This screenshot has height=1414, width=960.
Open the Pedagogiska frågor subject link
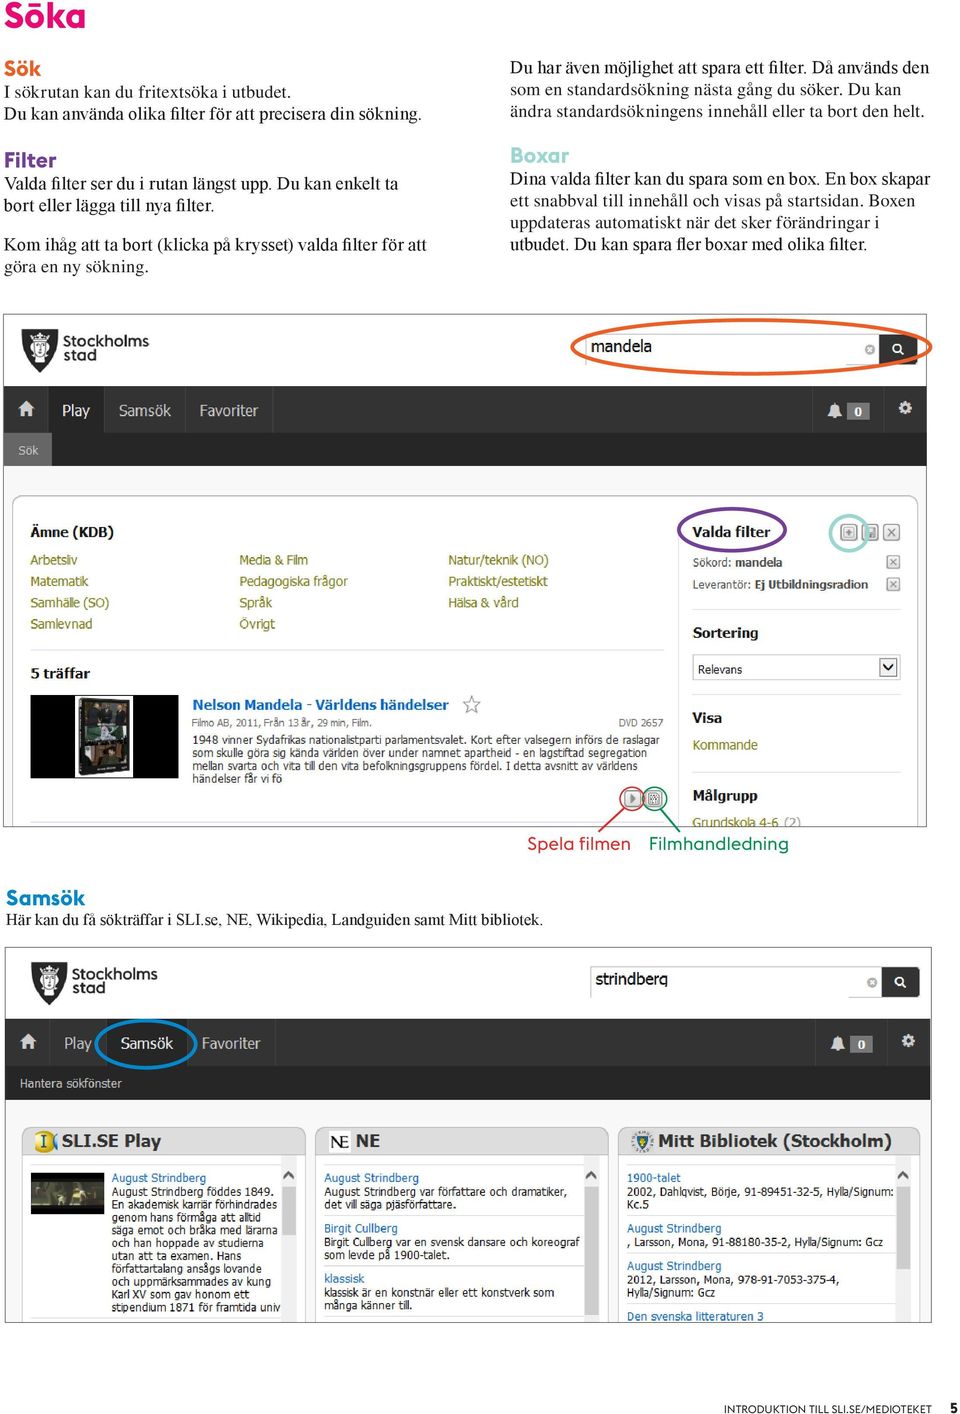point(294,581)
